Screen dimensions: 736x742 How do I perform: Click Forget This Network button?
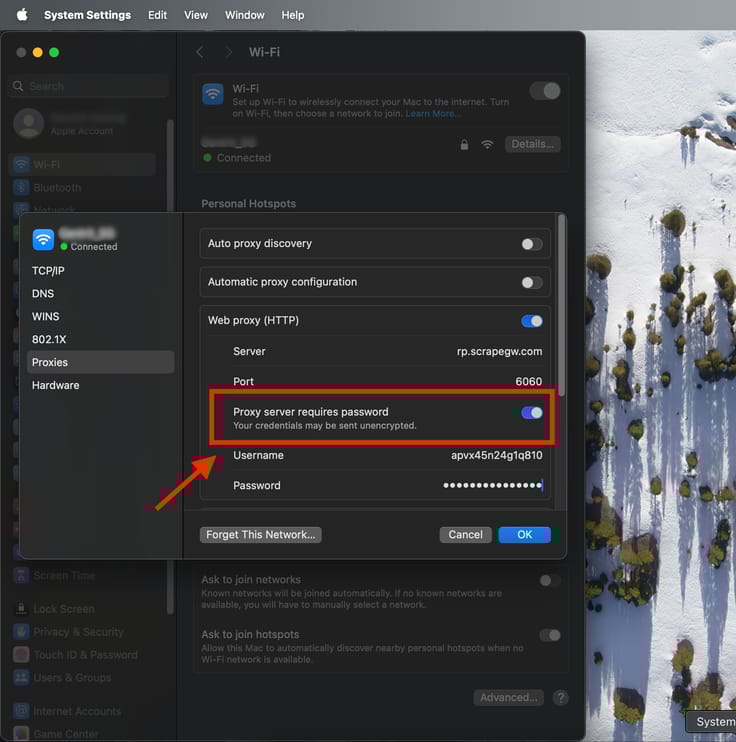point(260,535)
